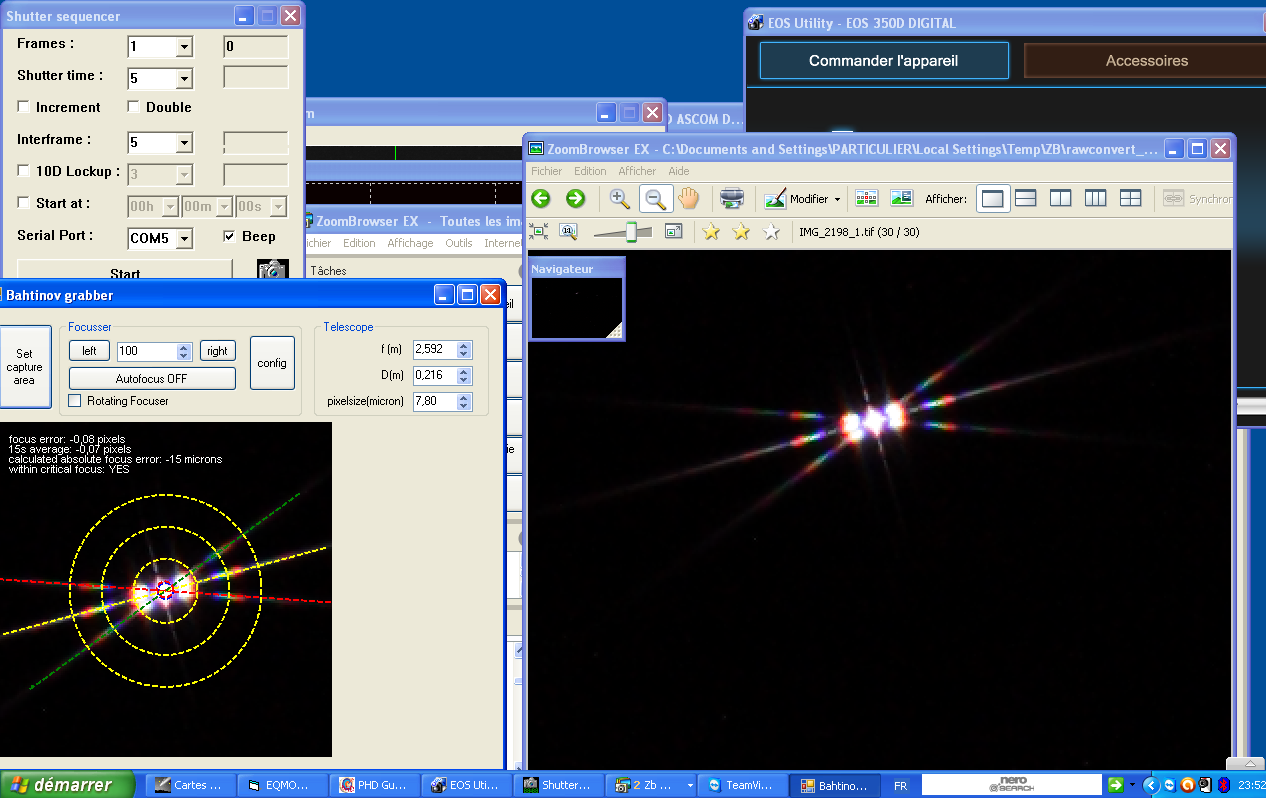Image resolution: width=1266 pixels, height=798 pixels.
Task: Click the white rating star
Action: click(x=771, y=232)
